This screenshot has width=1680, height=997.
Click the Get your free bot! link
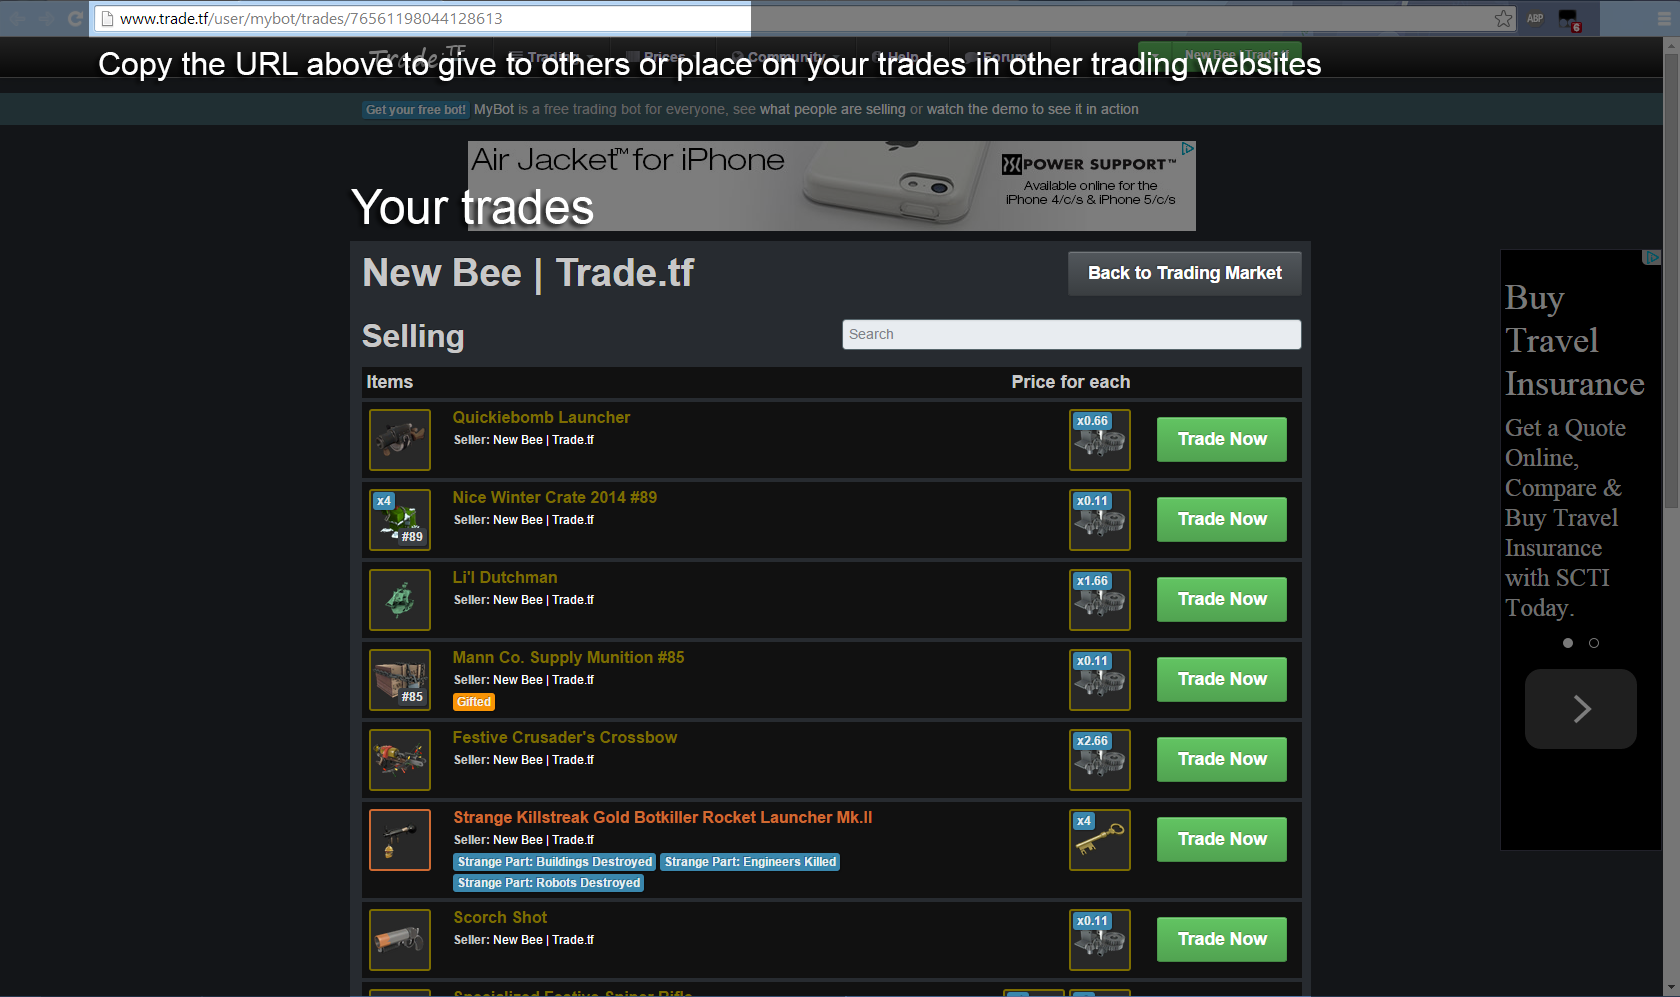tap(416, 110)
